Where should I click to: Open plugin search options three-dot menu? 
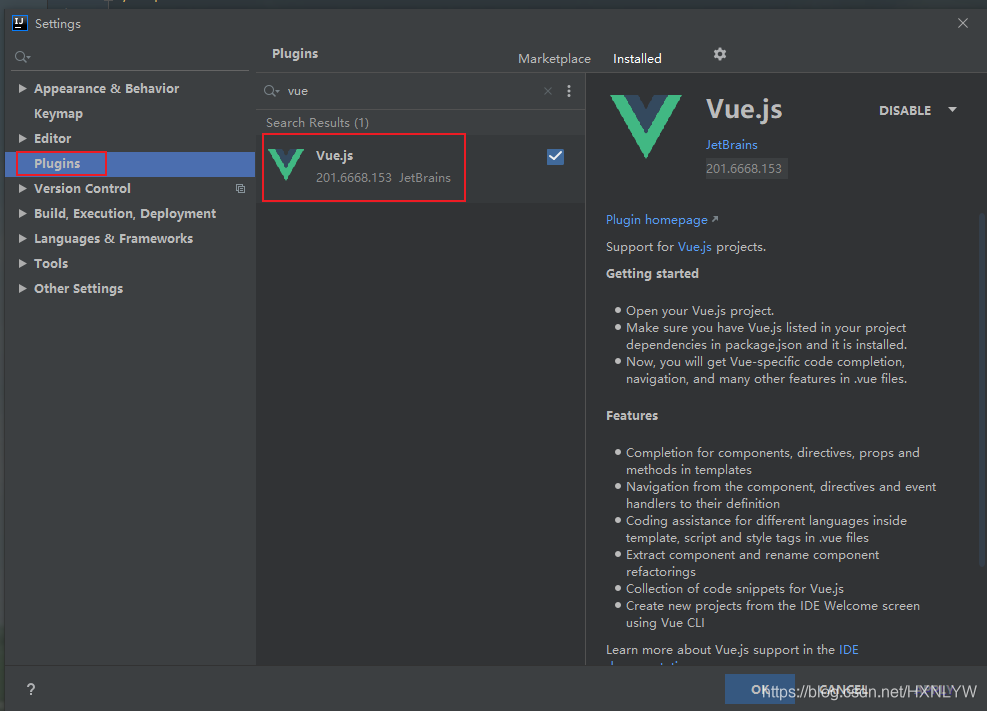click(568, 91)
